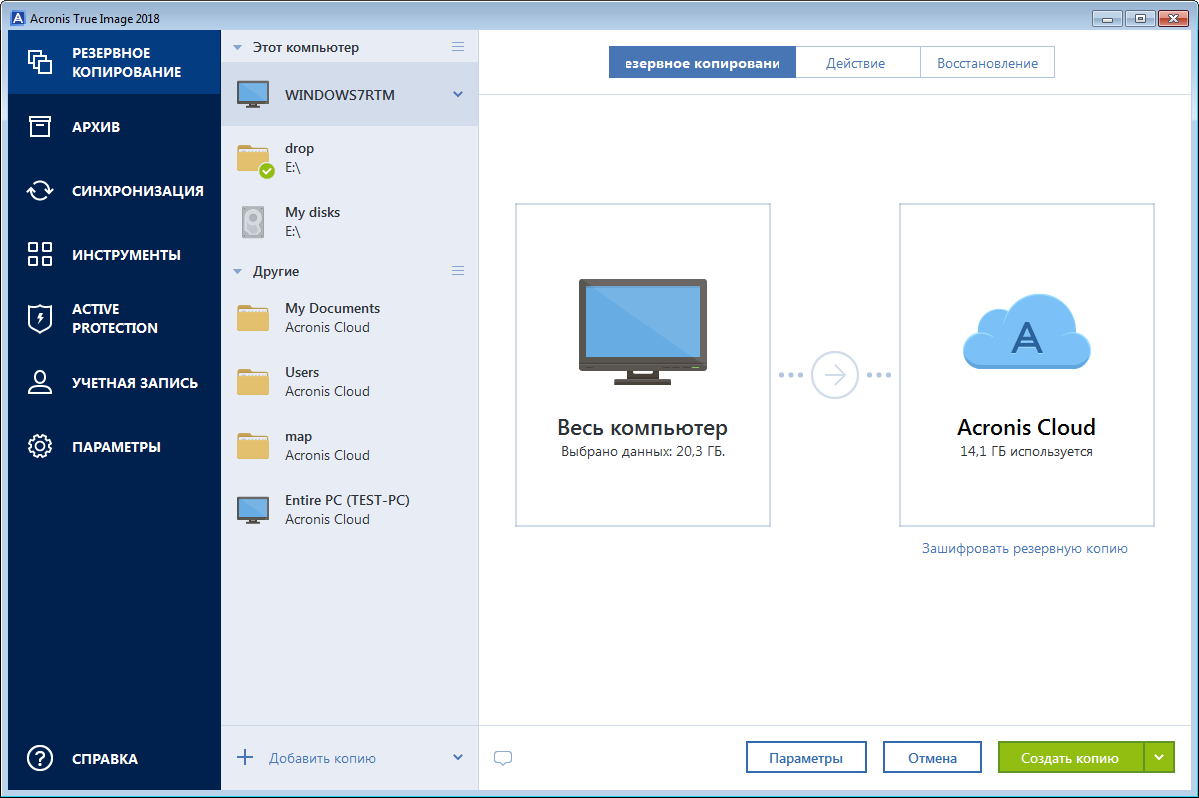Open the Tools grid icon
Screen dimensions: 1199x798
(40, 254)
